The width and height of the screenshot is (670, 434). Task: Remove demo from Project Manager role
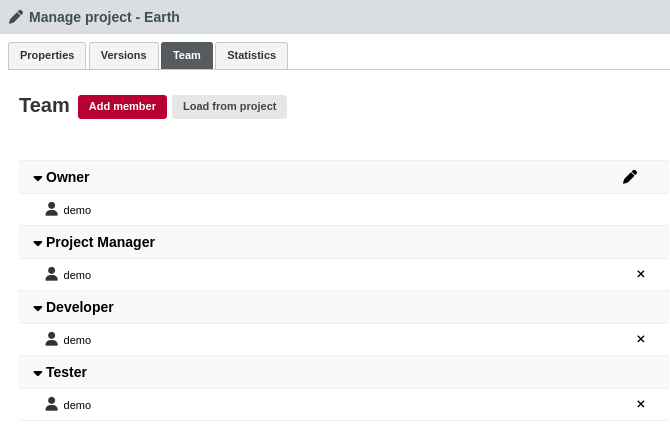tap(641, 274)
